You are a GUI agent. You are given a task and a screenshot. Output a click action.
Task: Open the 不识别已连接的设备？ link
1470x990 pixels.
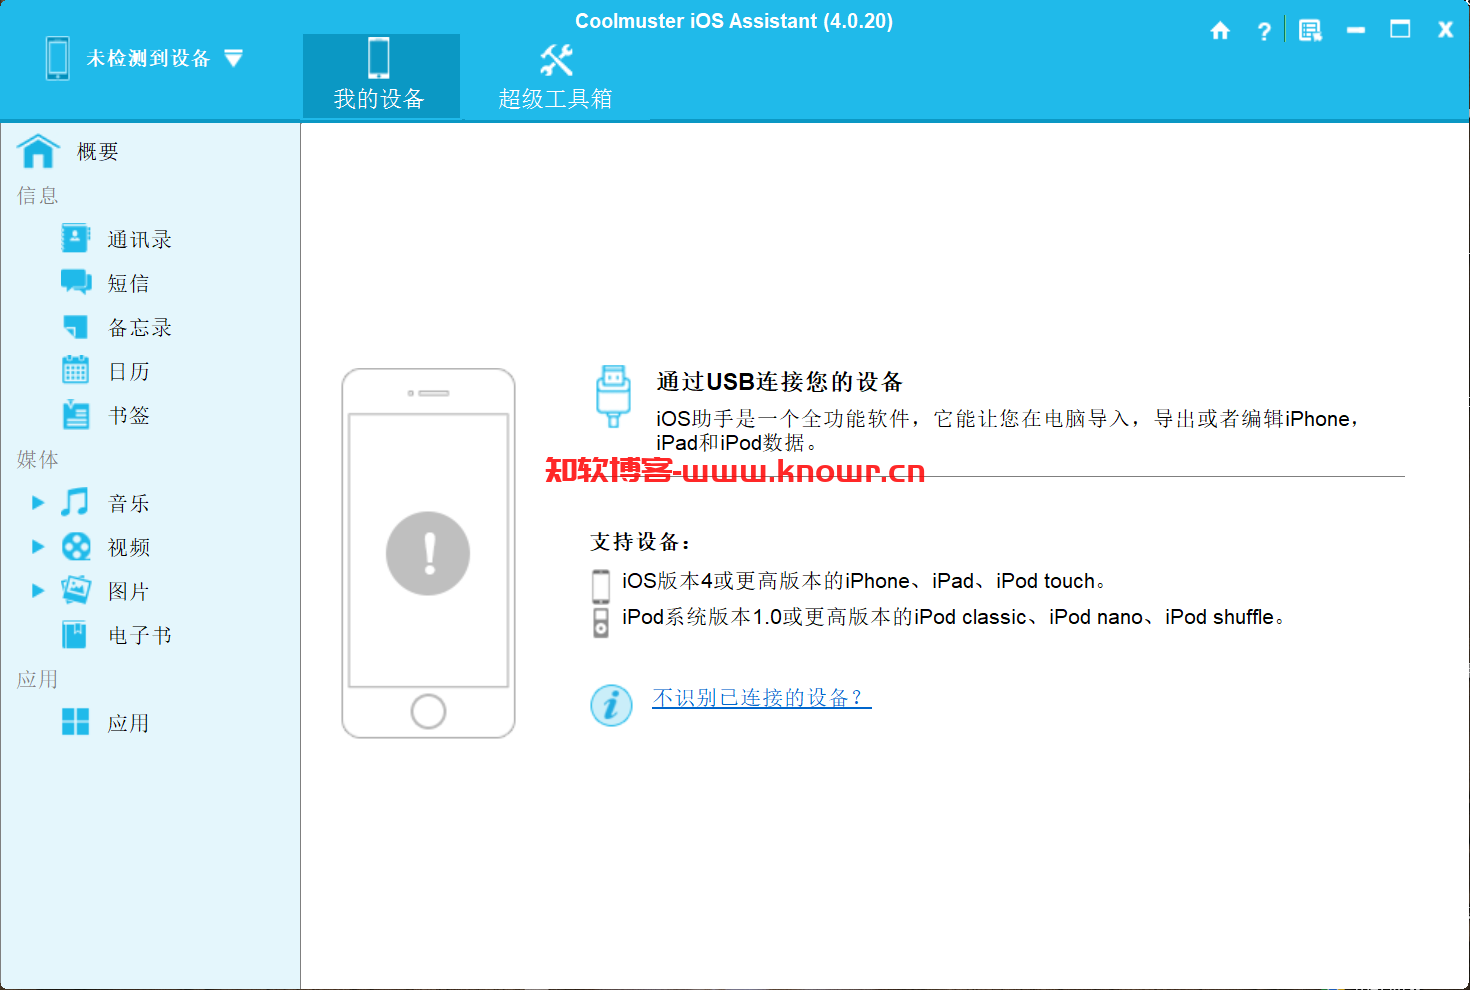pos(762,698)
